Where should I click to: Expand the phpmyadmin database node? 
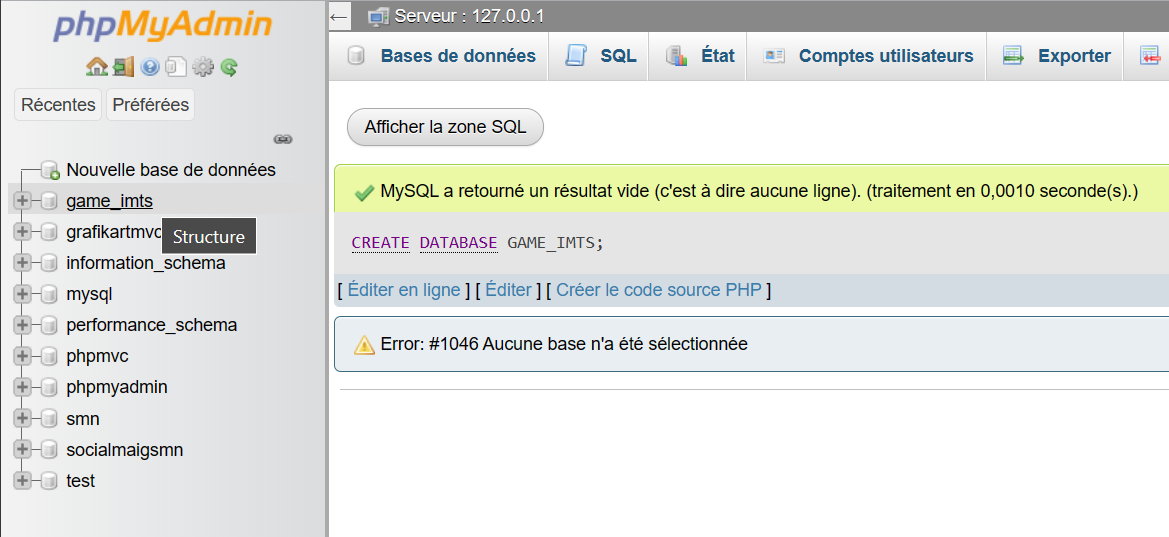(x=23, y=387)
